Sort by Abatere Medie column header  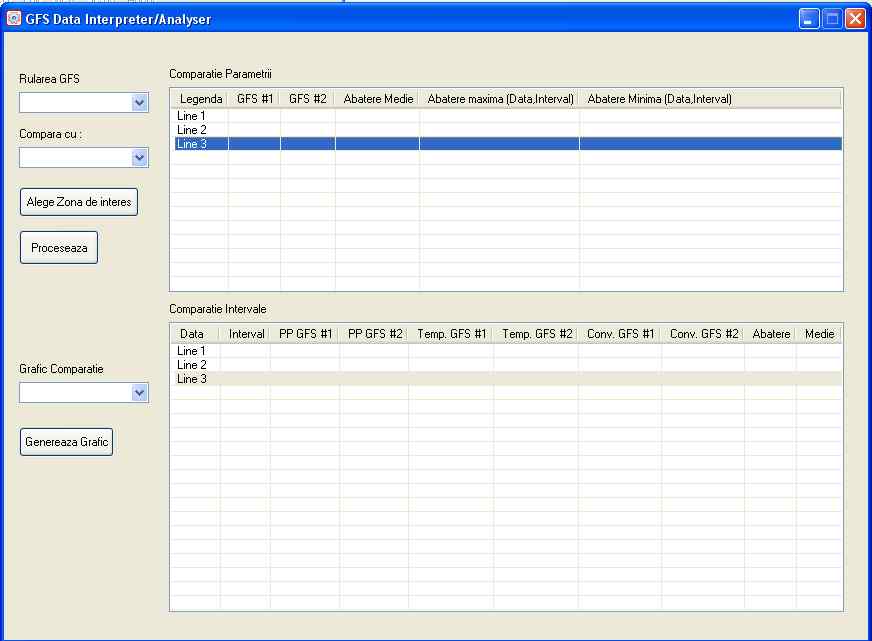377,99
